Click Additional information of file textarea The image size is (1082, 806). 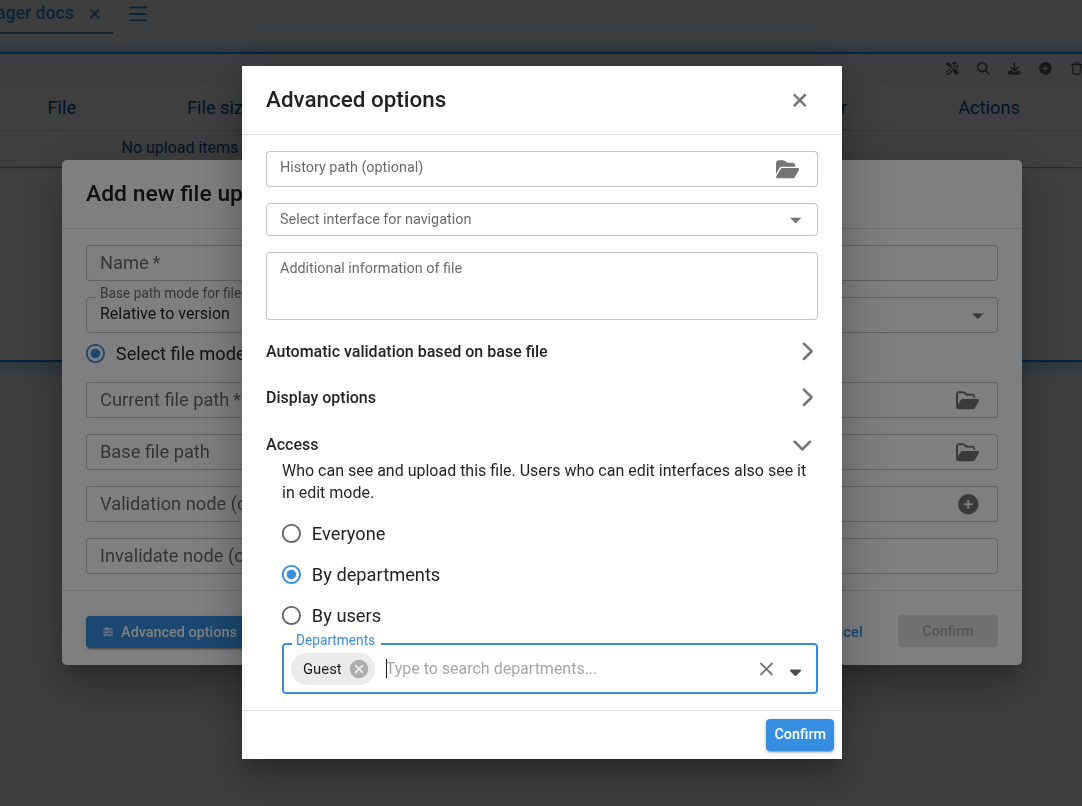542,286
